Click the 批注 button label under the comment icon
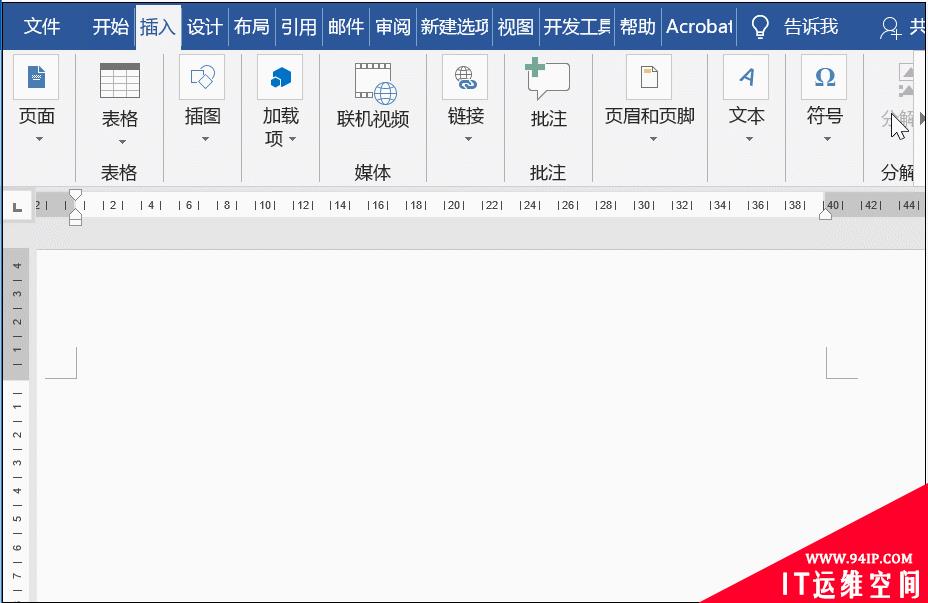The image size is (928, 603). pyautogui.click(x=549, y=119)
